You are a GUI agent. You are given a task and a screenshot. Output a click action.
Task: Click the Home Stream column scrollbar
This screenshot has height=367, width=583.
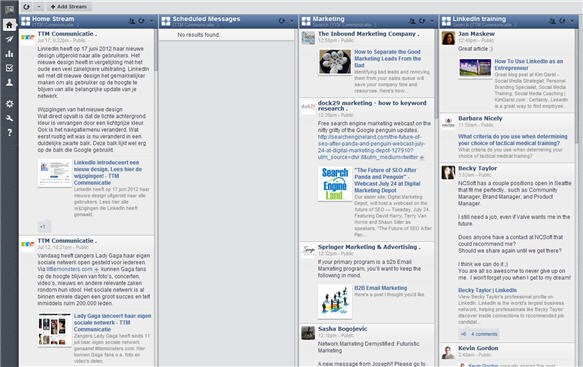point(156,50)
